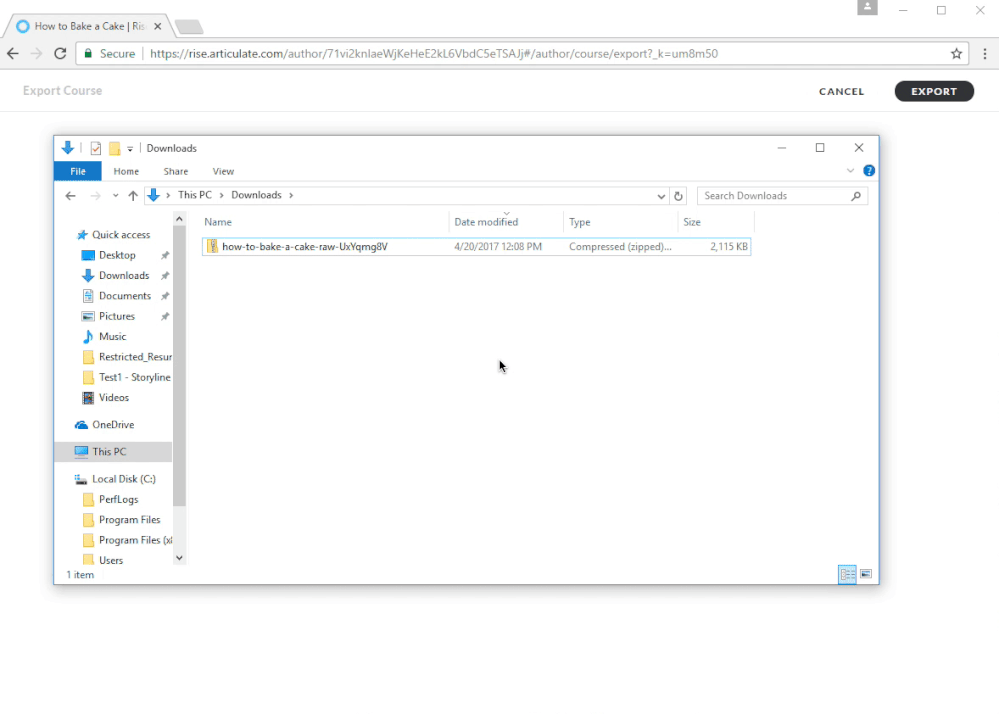Viewport: 999px width, 714px height.
Task: Switch to large icons view layout
Action: click(x=866, y=574)
